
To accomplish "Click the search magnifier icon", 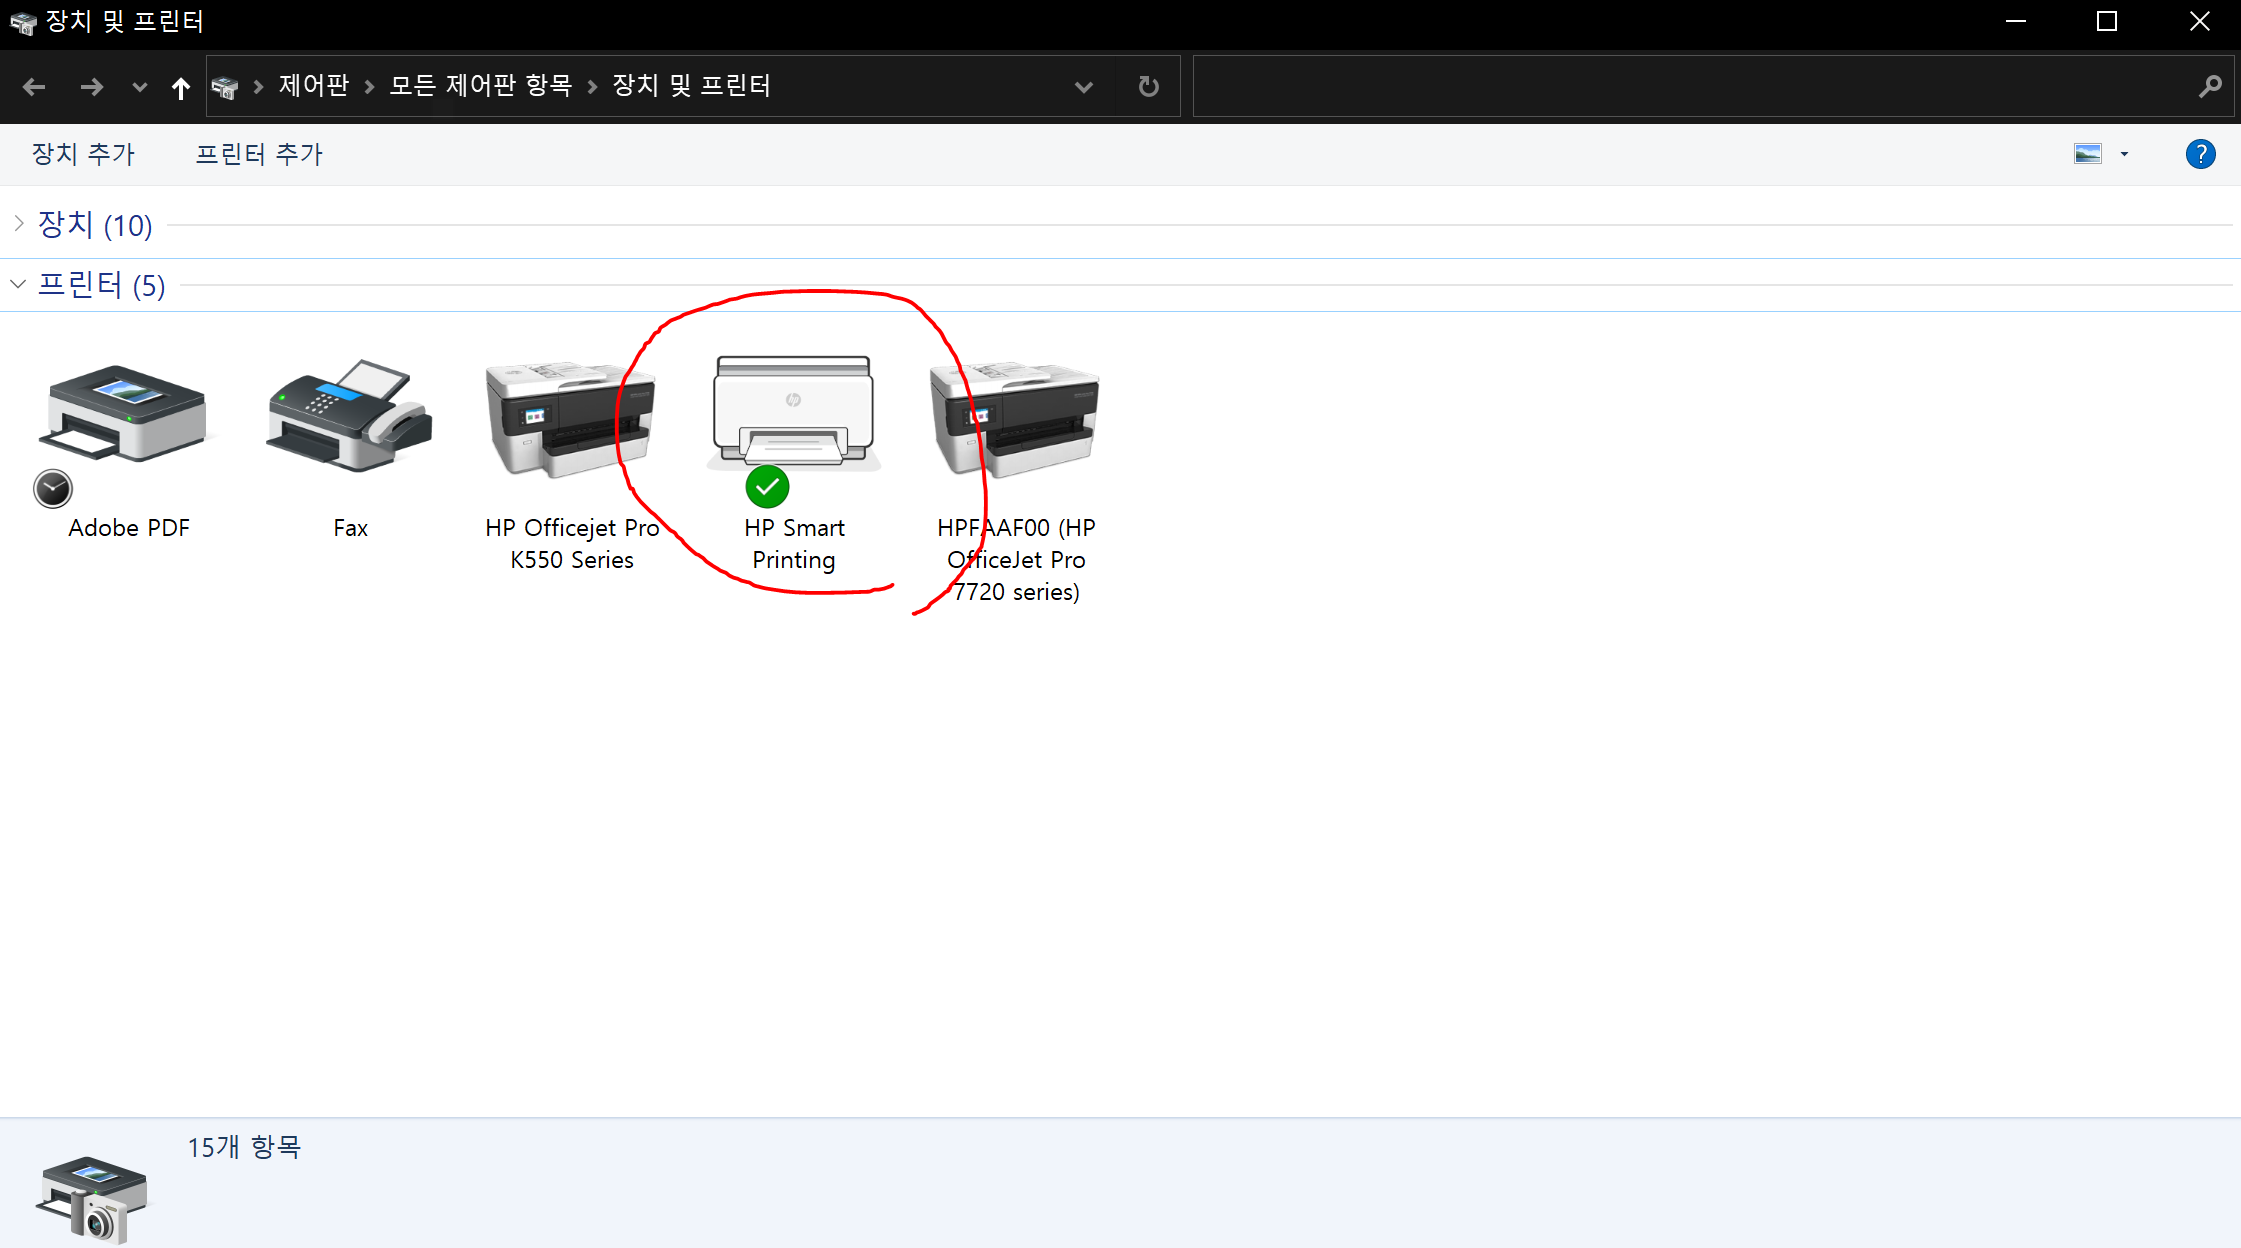I will point(2210,86).
